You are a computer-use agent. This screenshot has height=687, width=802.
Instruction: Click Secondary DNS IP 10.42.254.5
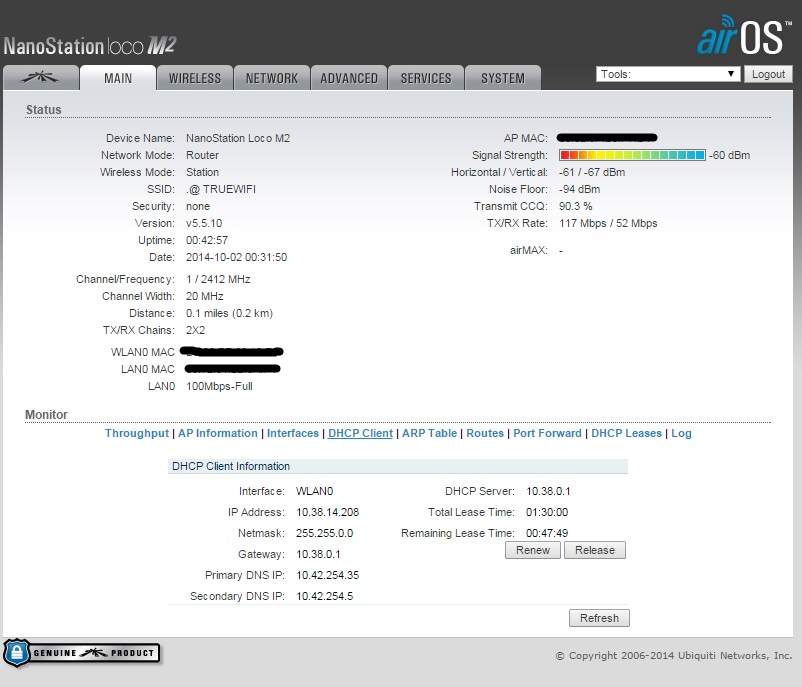[x=324, y=596]
